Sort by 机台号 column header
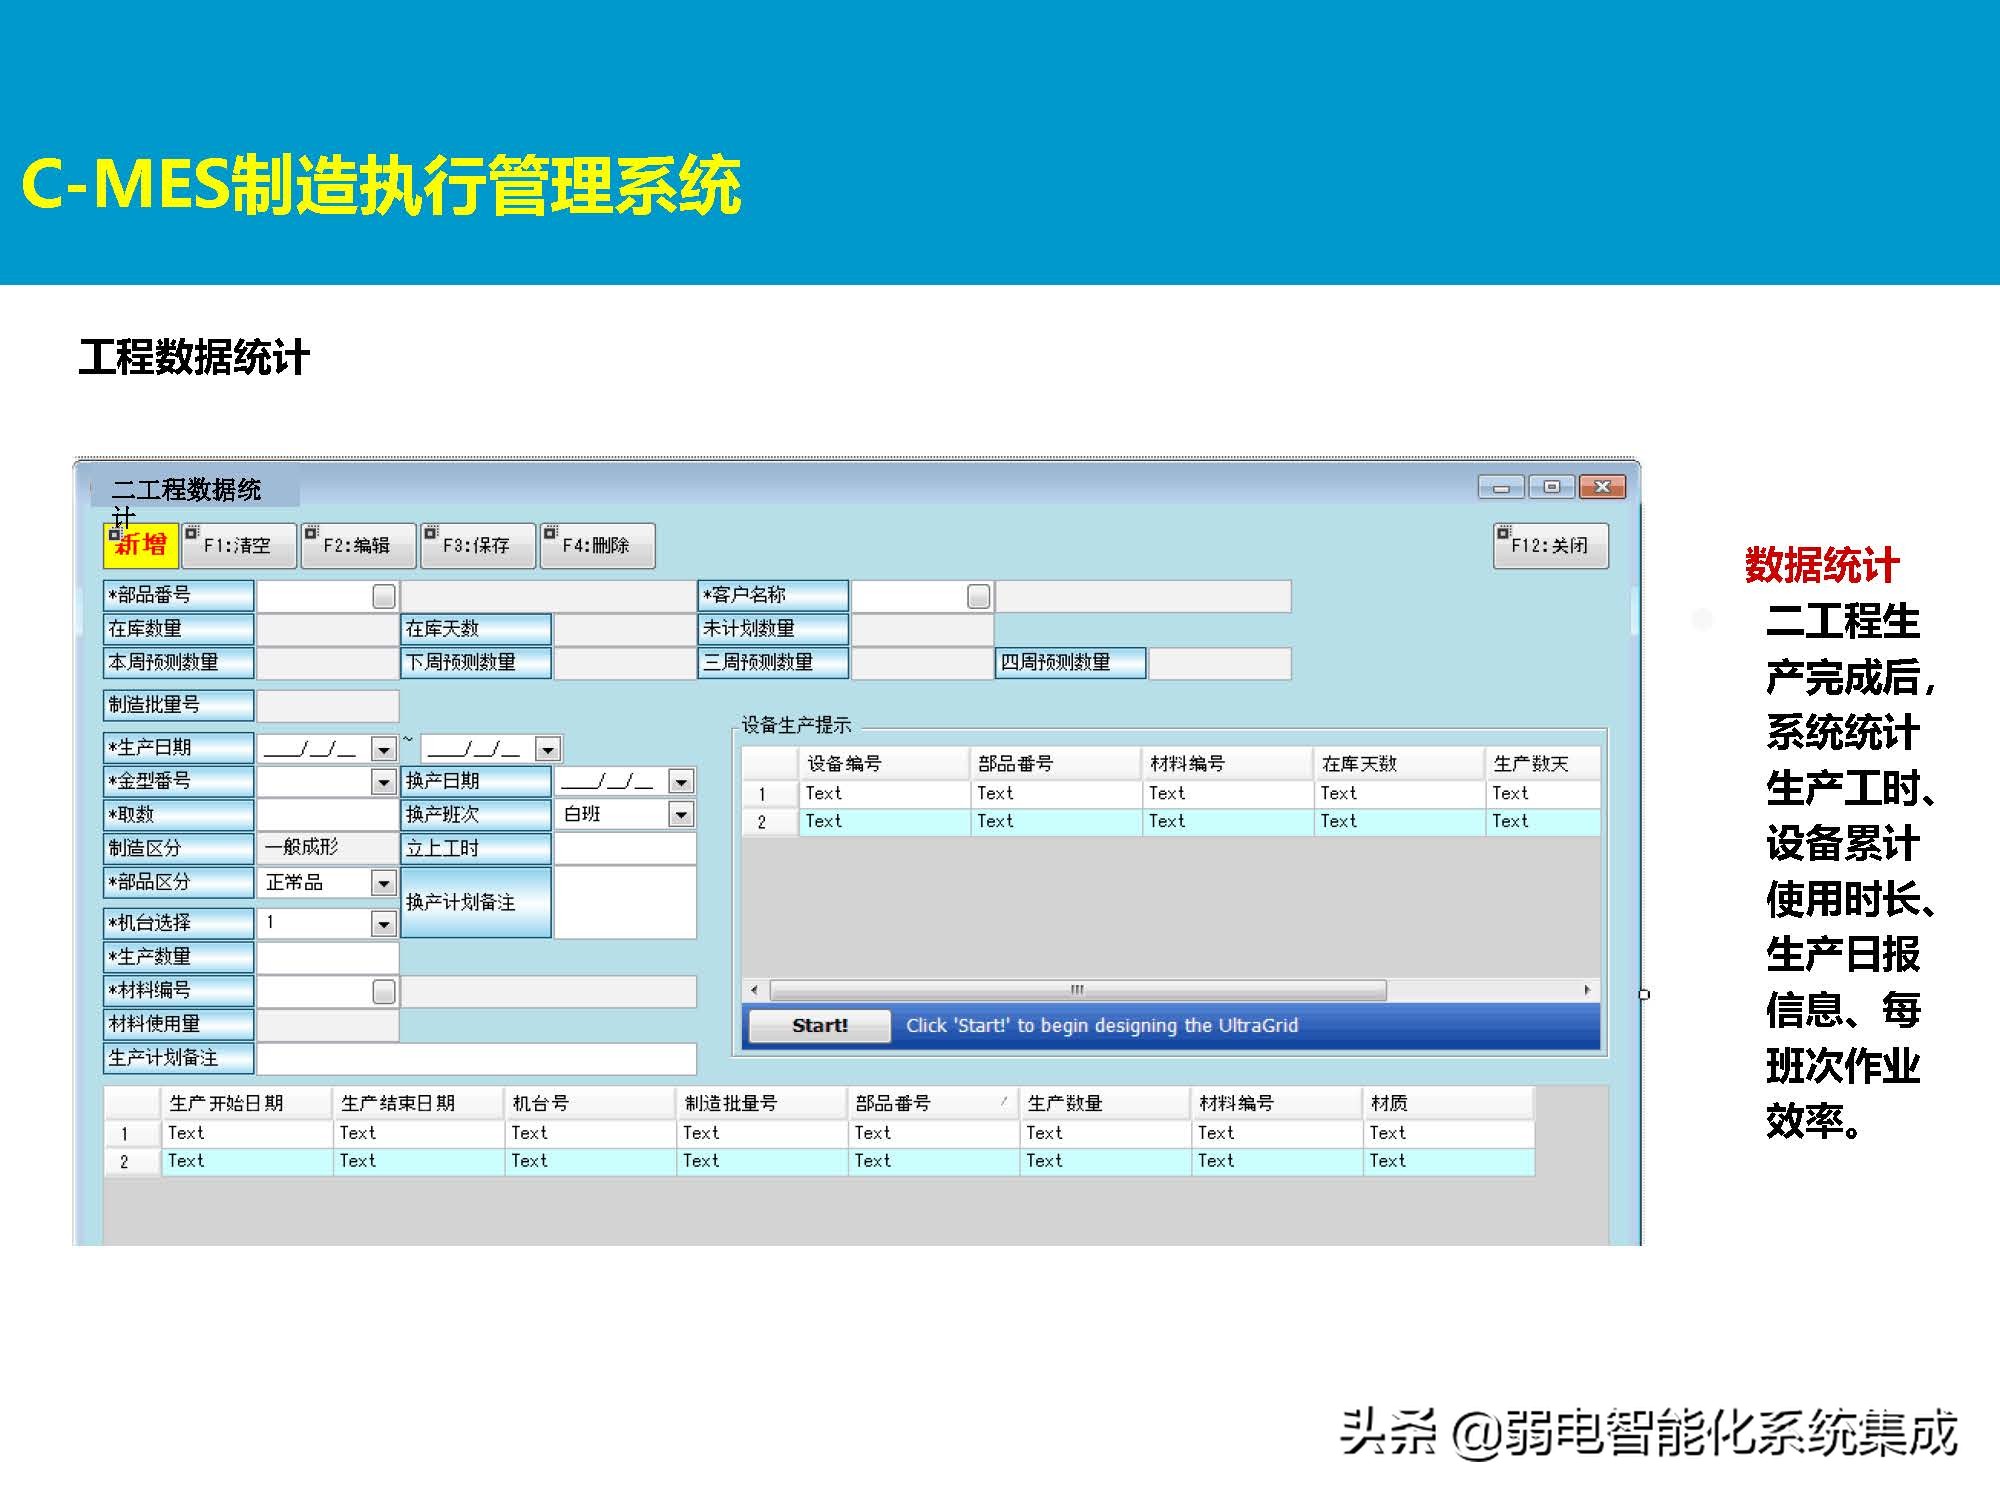 590,1104
